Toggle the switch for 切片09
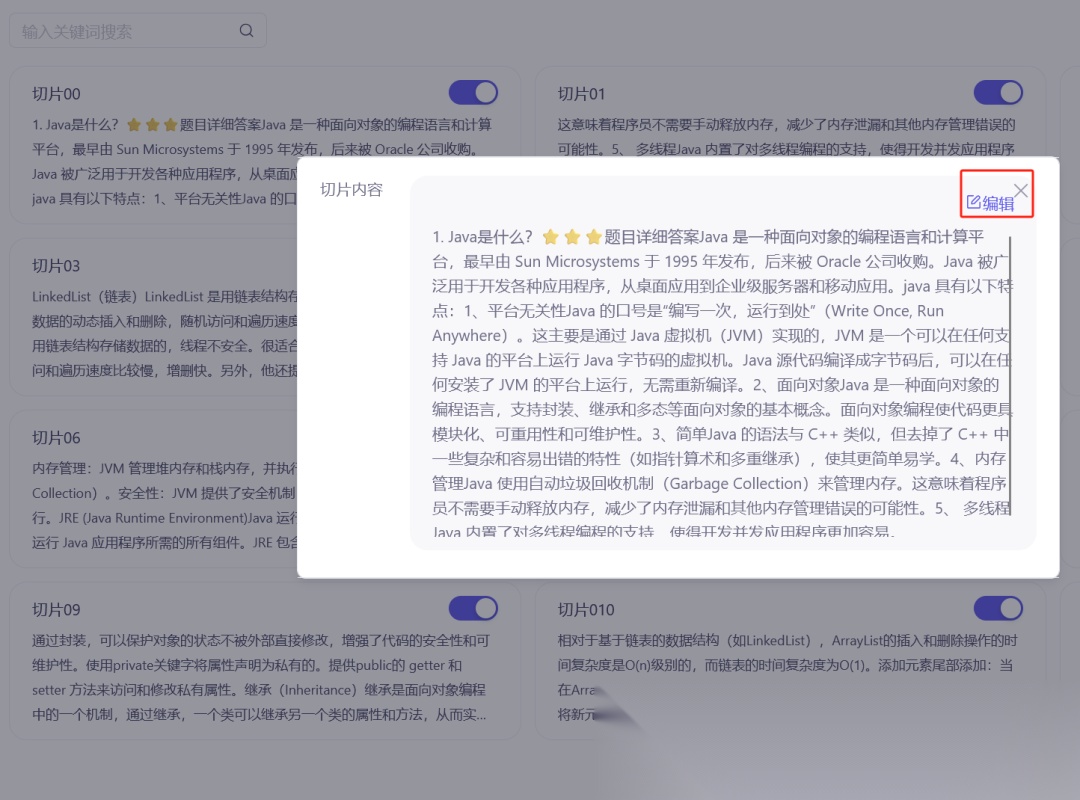 click(x=473, y=608)
